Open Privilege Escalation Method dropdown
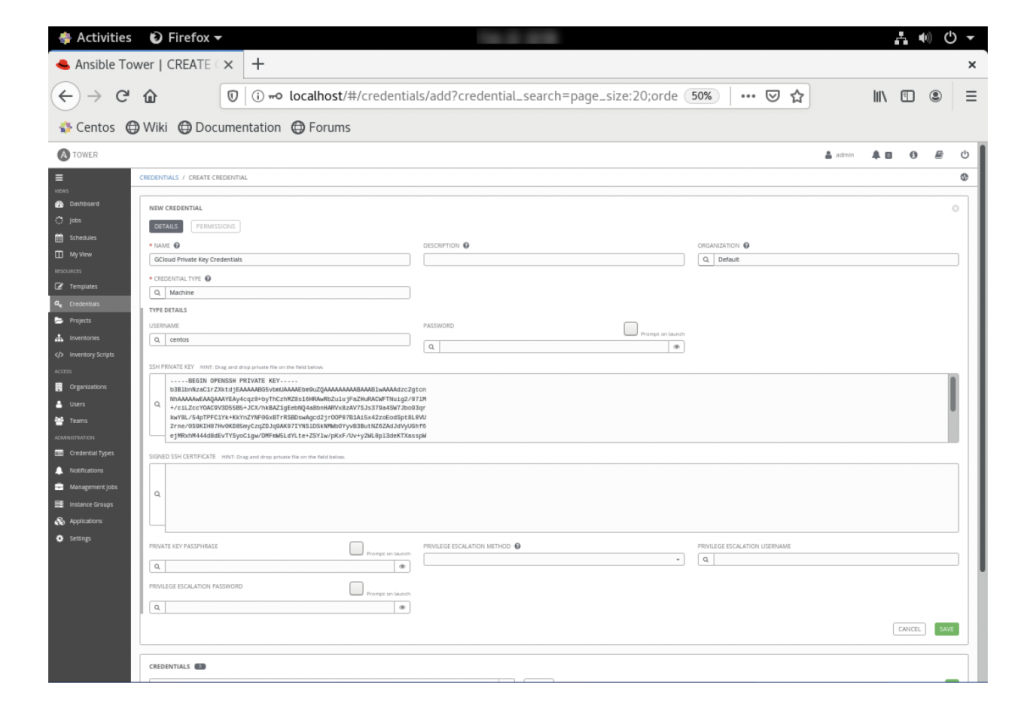 coord(555,560)
